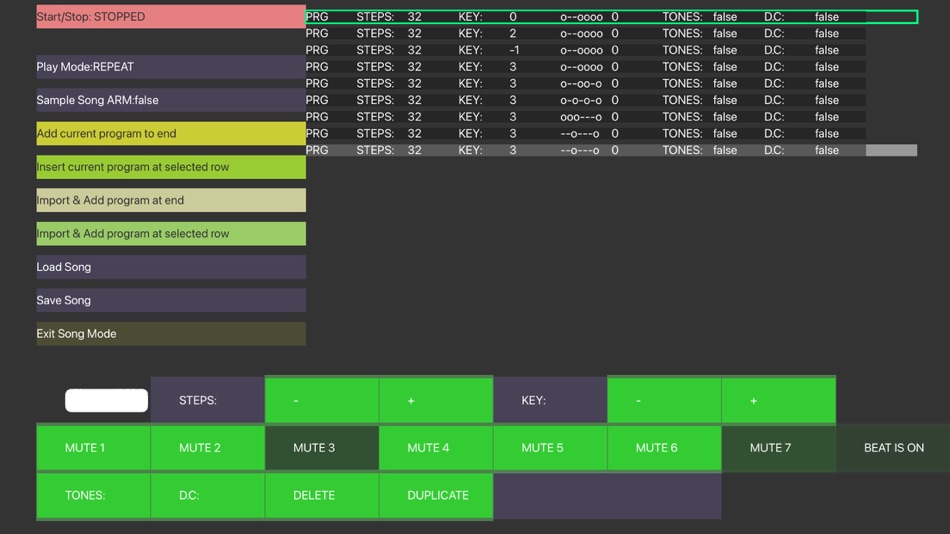This screenshot has height=534, width=950.
Task: Select the program row with KEY: 0
Action: click(611, 16)
